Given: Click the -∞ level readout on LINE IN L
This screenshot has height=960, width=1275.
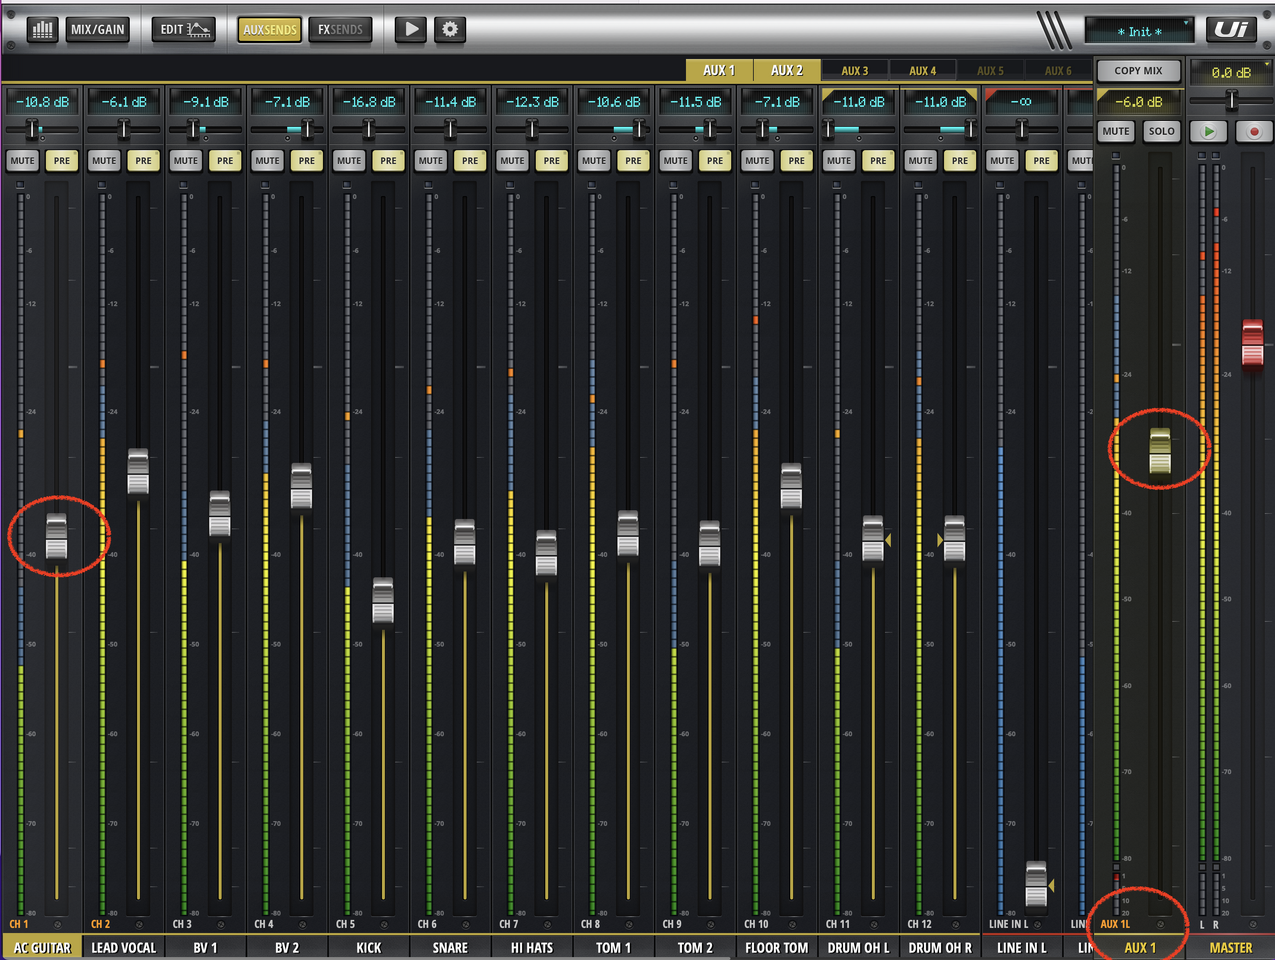Looking at the screenshot, I should click(x=1022, y=101).
